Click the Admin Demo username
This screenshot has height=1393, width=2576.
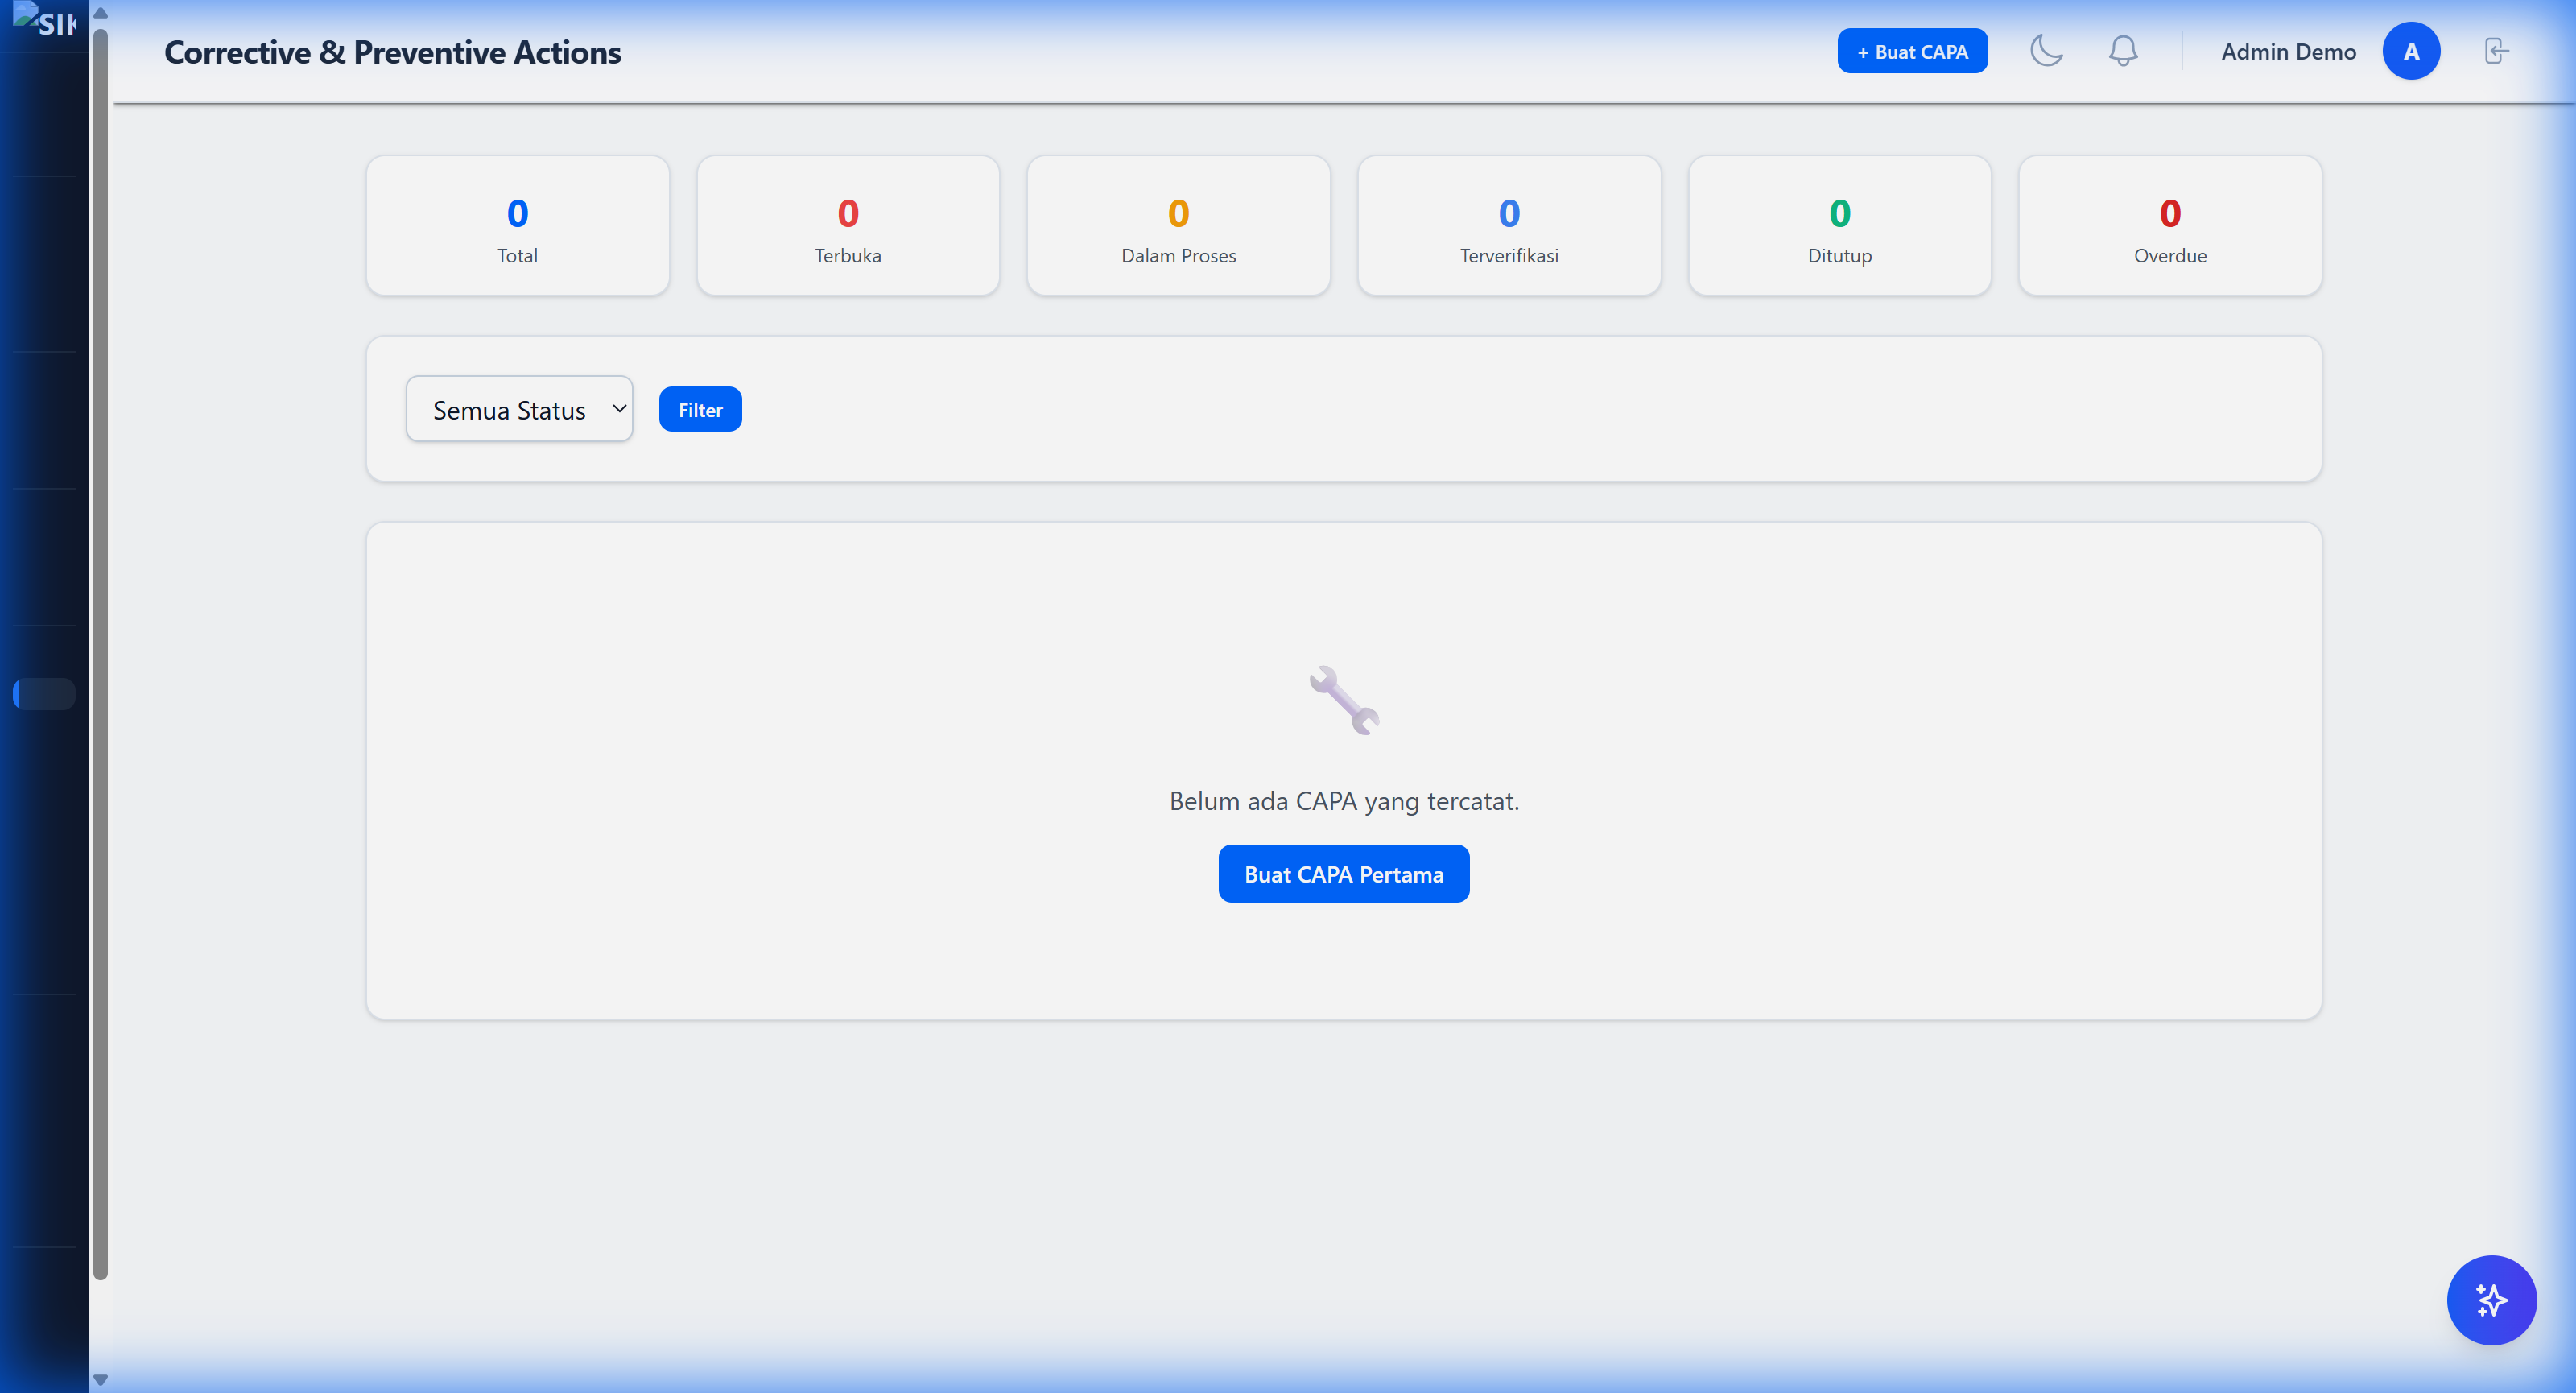2288,51
